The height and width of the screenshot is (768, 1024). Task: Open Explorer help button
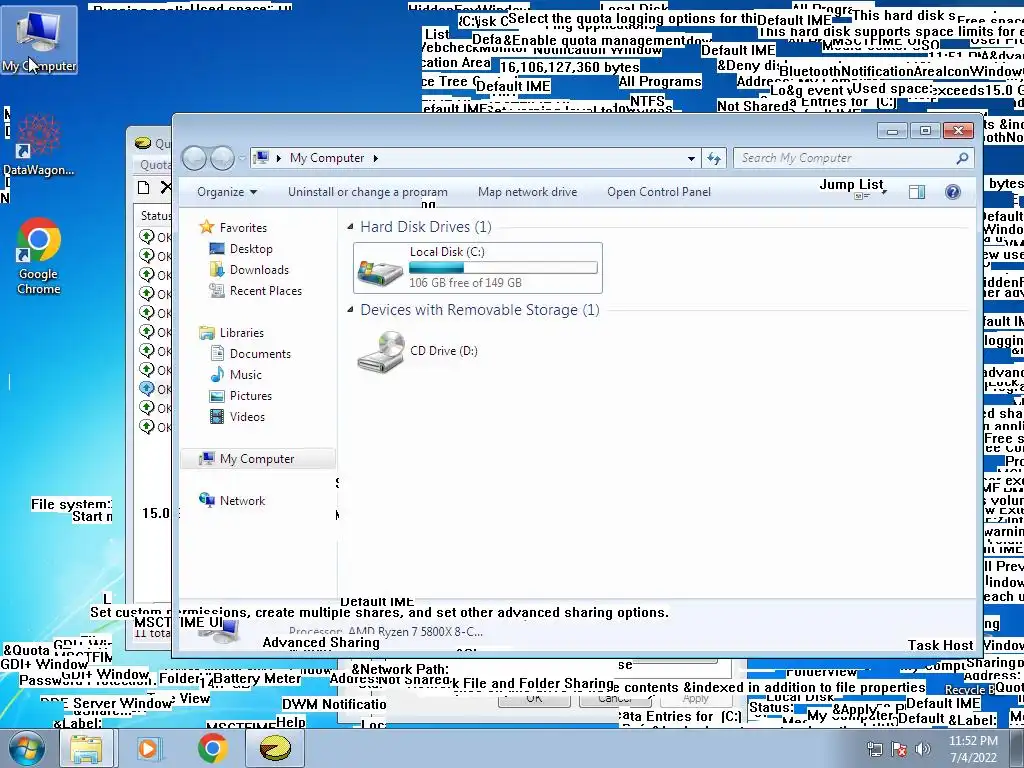tap(953, 192)
